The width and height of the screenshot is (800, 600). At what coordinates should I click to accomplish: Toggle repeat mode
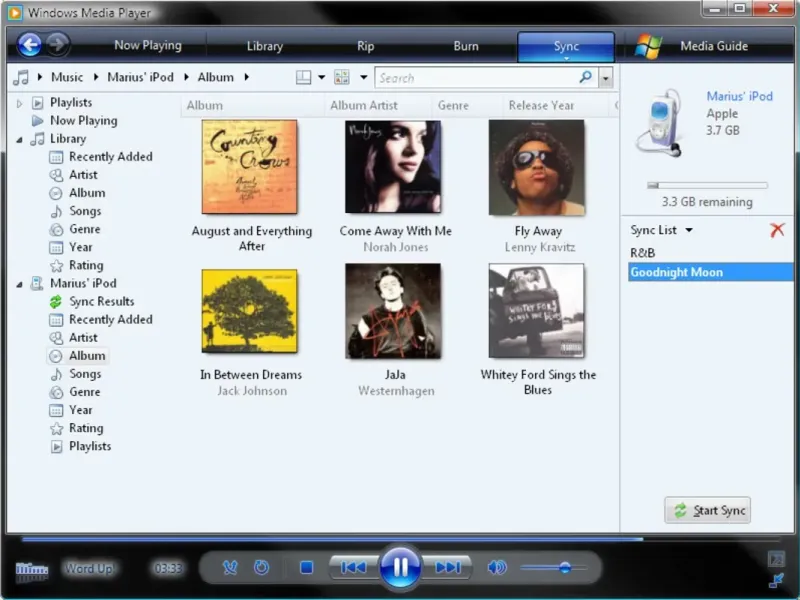261,567
